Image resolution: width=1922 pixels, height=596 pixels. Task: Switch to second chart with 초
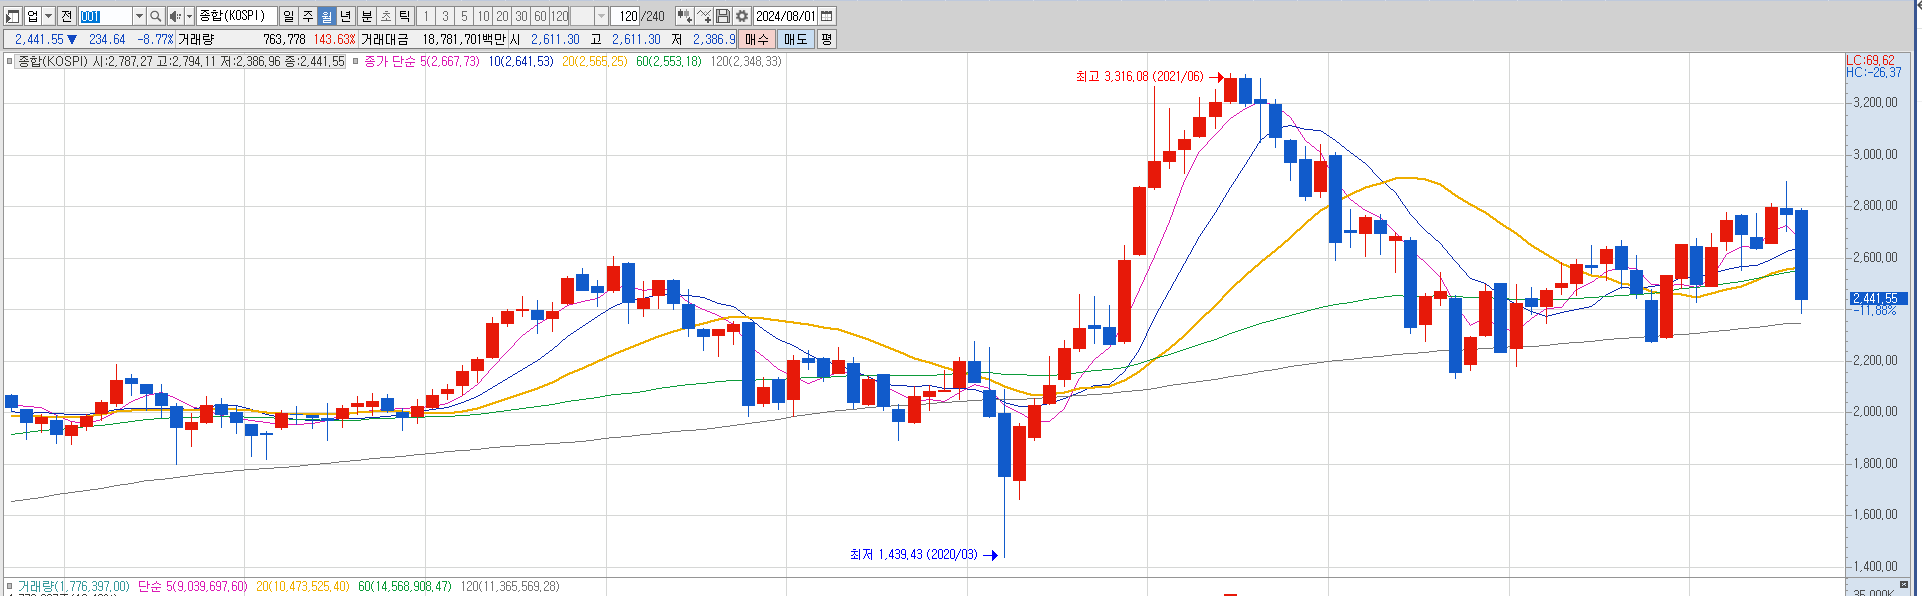pyautogui.click(x=386, y=16)
